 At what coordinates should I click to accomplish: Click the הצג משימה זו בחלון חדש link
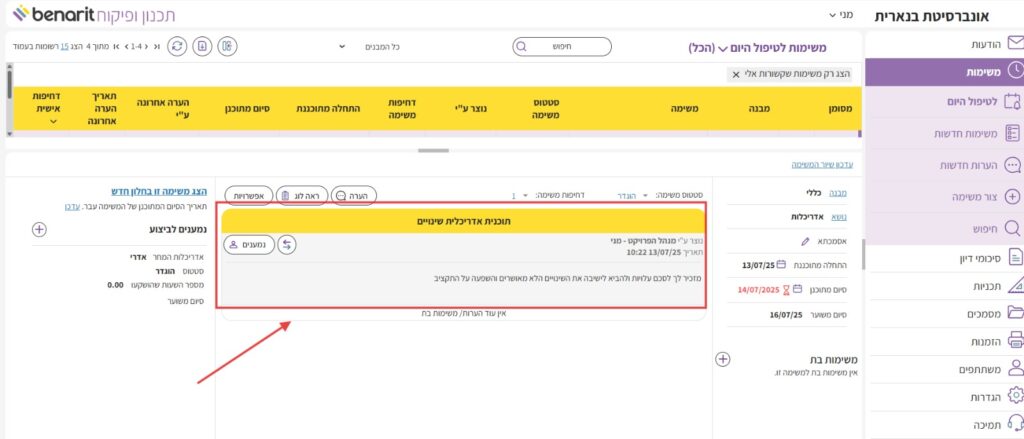[x=158, y=191]
